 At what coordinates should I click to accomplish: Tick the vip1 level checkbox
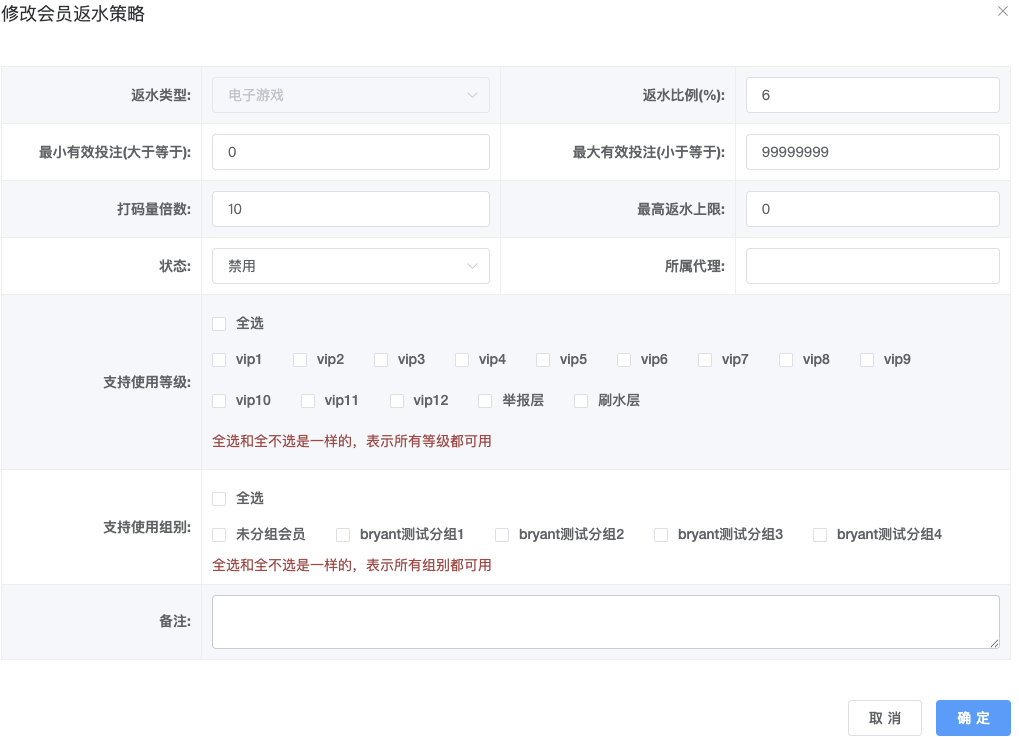(219, 360)
